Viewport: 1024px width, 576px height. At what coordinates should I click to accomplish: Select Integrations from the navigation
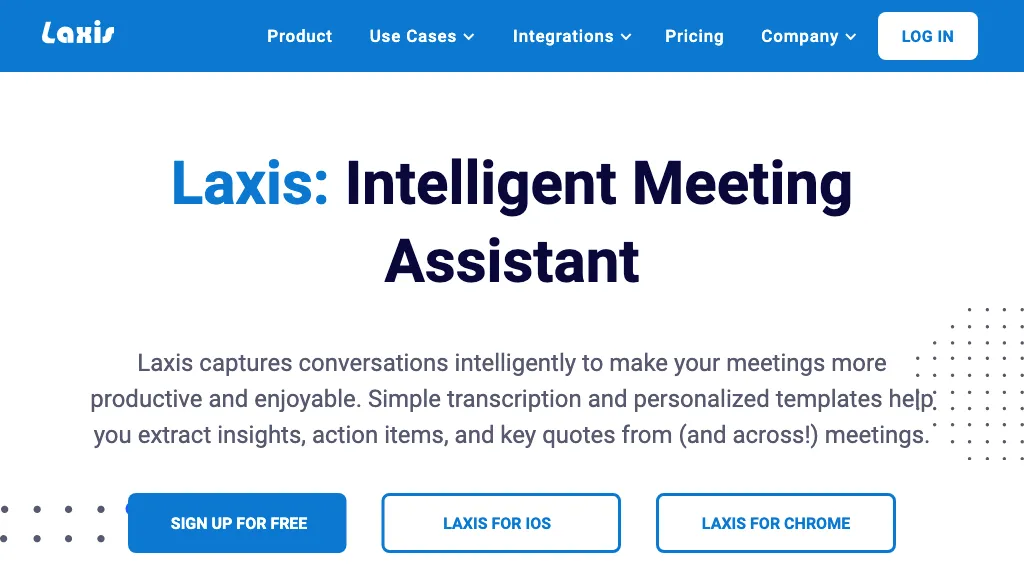563,36
